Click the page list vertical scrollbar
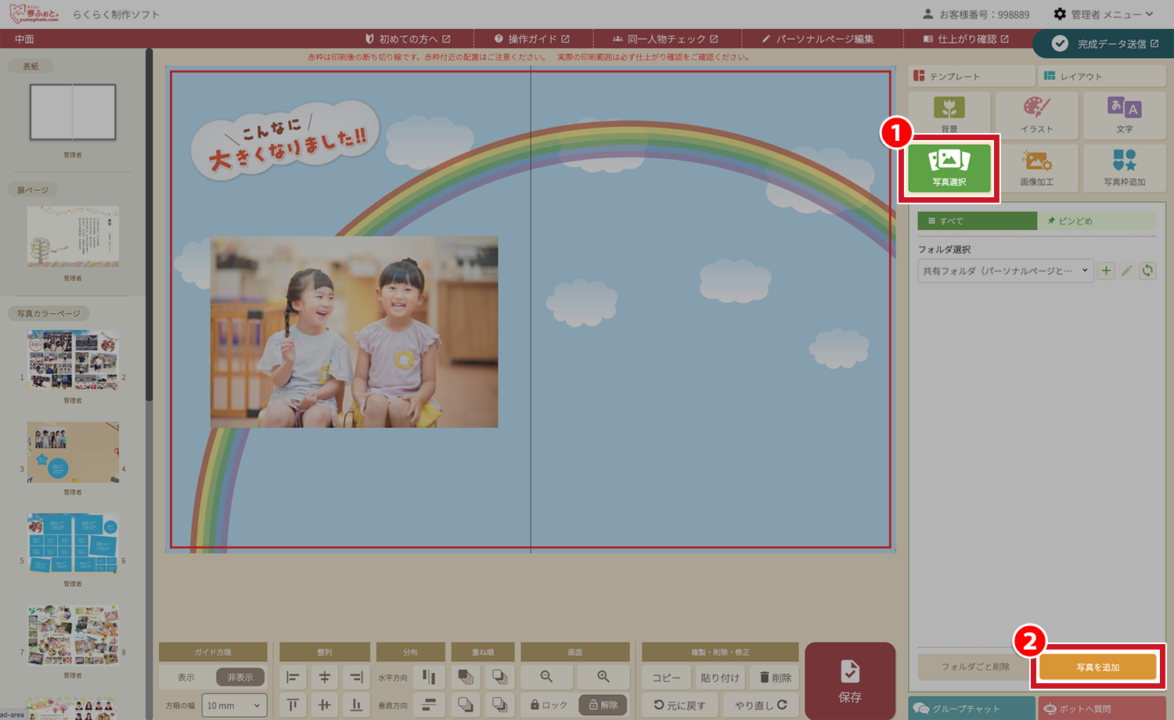 coord(149,225)
